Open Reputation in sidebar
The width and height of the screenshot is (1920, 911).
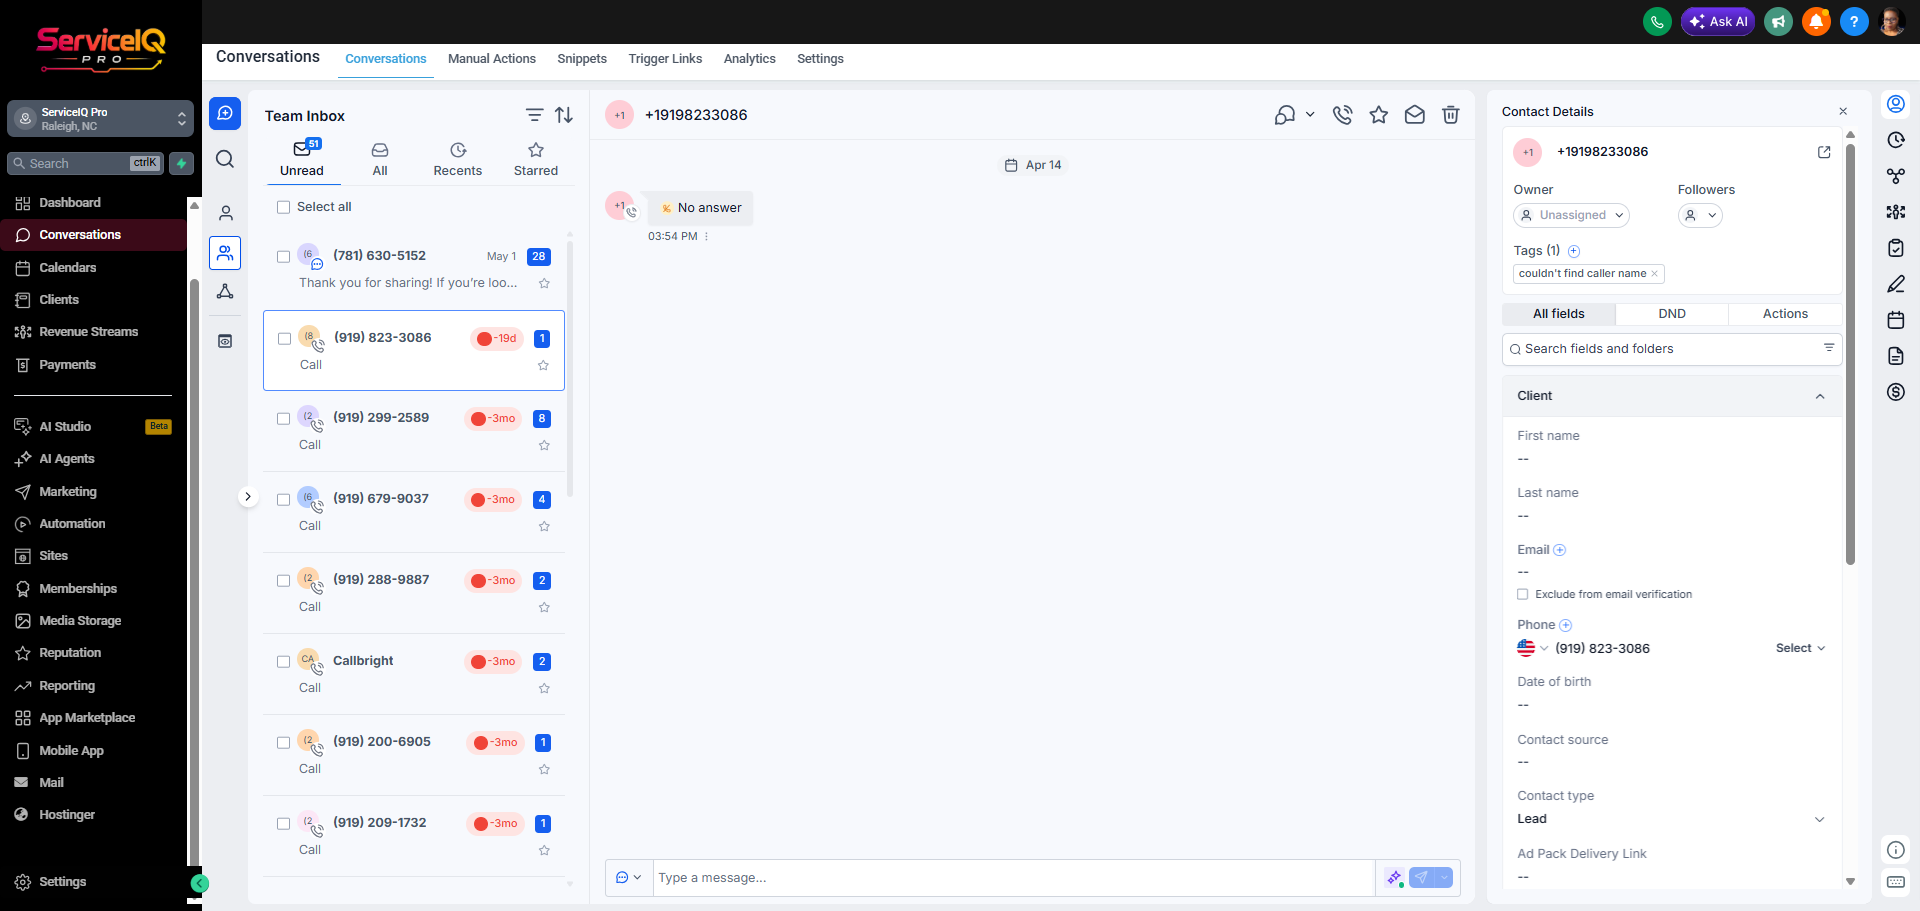point(70,653)
